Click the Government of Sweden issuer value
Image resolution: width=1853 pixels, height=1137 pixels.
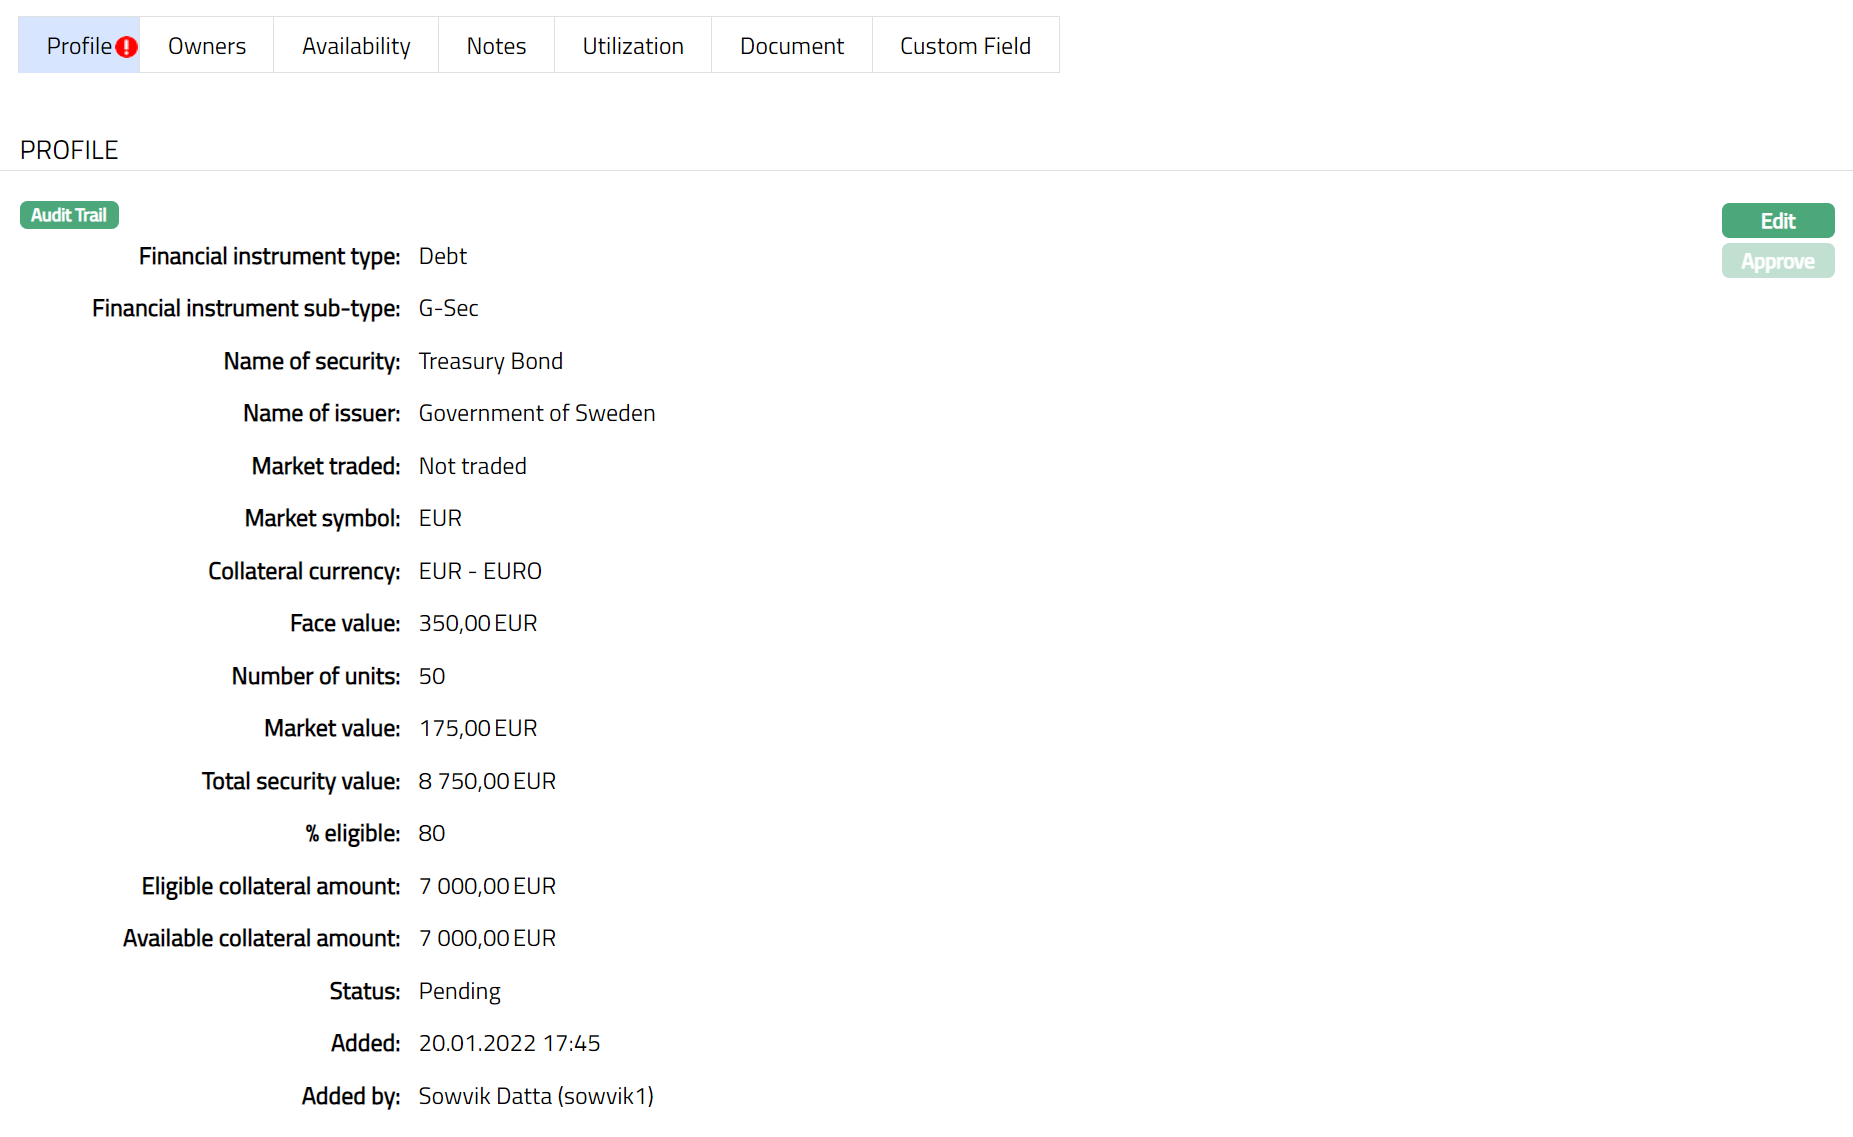pyautogui.click(x=536, y=413)
